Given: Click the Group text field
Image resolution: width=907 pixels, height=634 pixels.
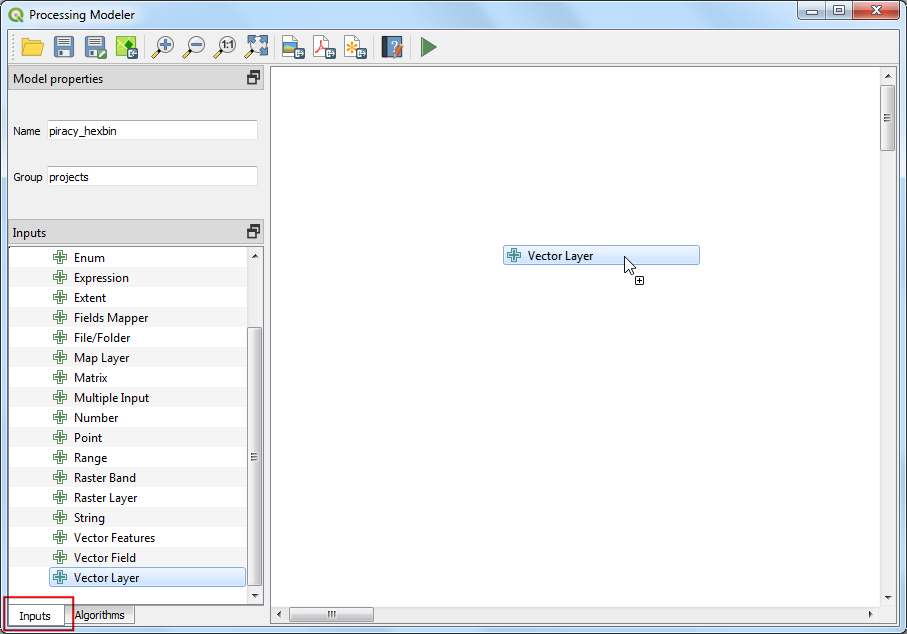Looking at the screenshot, I should (x=152, y=177).
